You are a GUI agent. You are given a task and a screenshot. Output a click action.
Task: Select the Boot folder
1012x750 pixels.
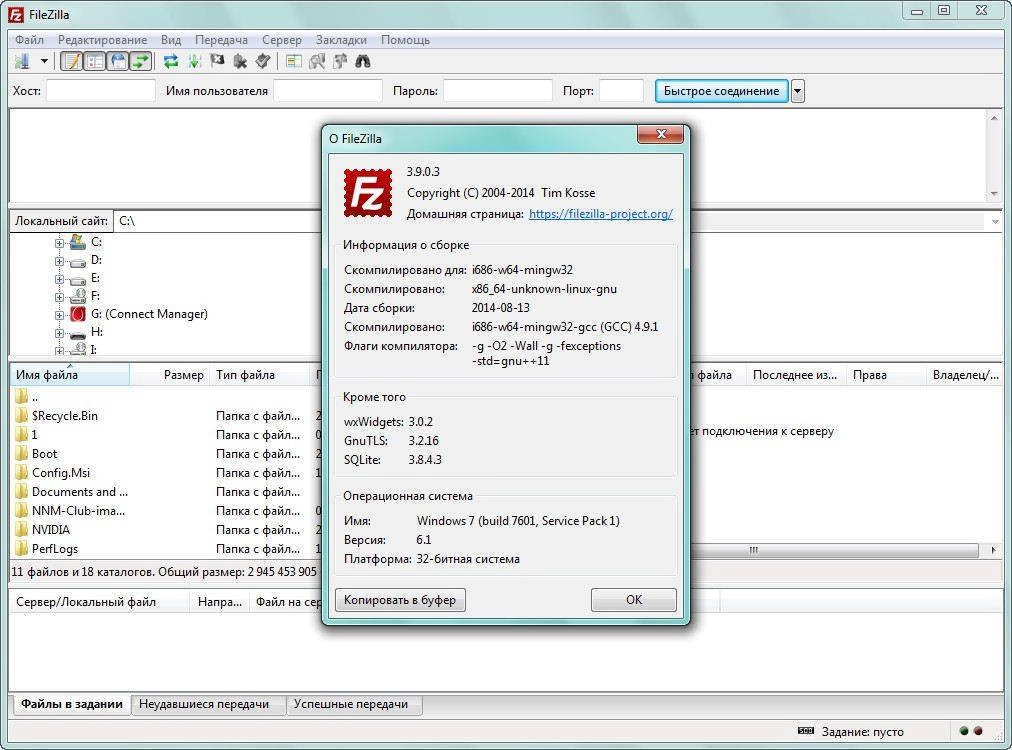click(44, 454)
